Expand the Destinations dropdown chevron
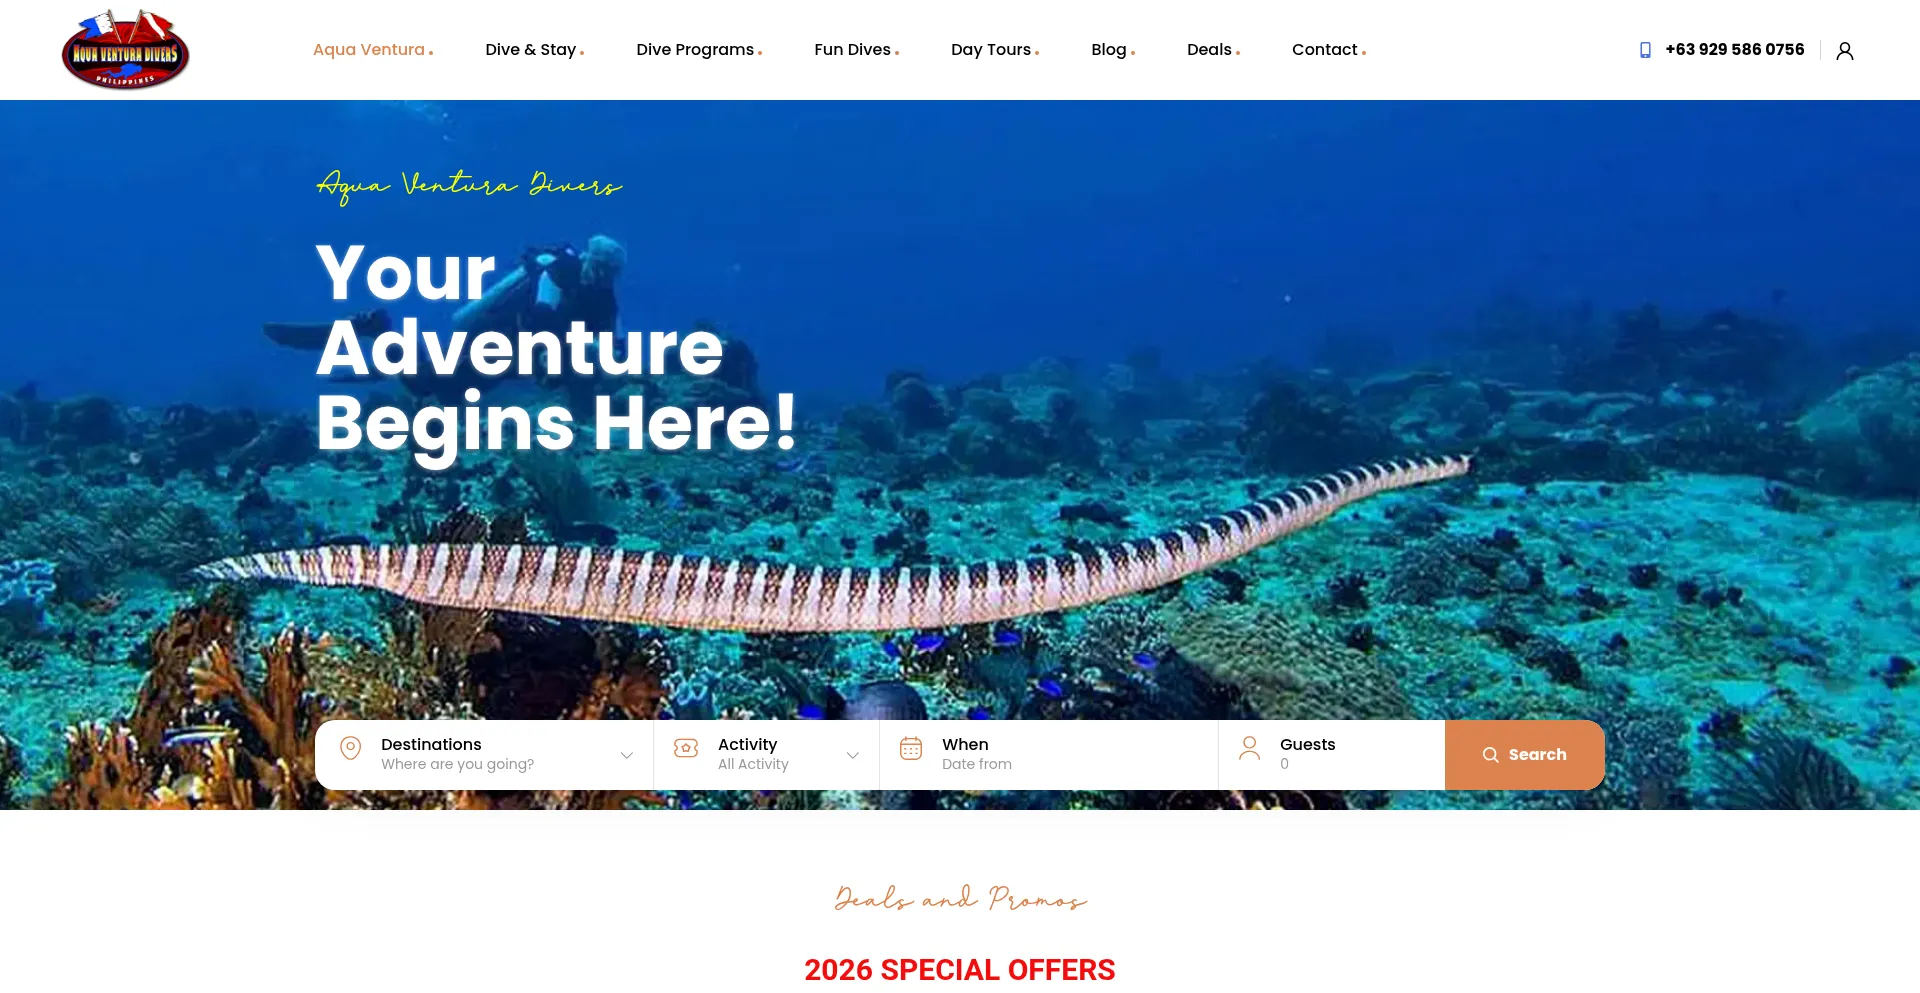The image size is (1920, 993). (627, 755)
